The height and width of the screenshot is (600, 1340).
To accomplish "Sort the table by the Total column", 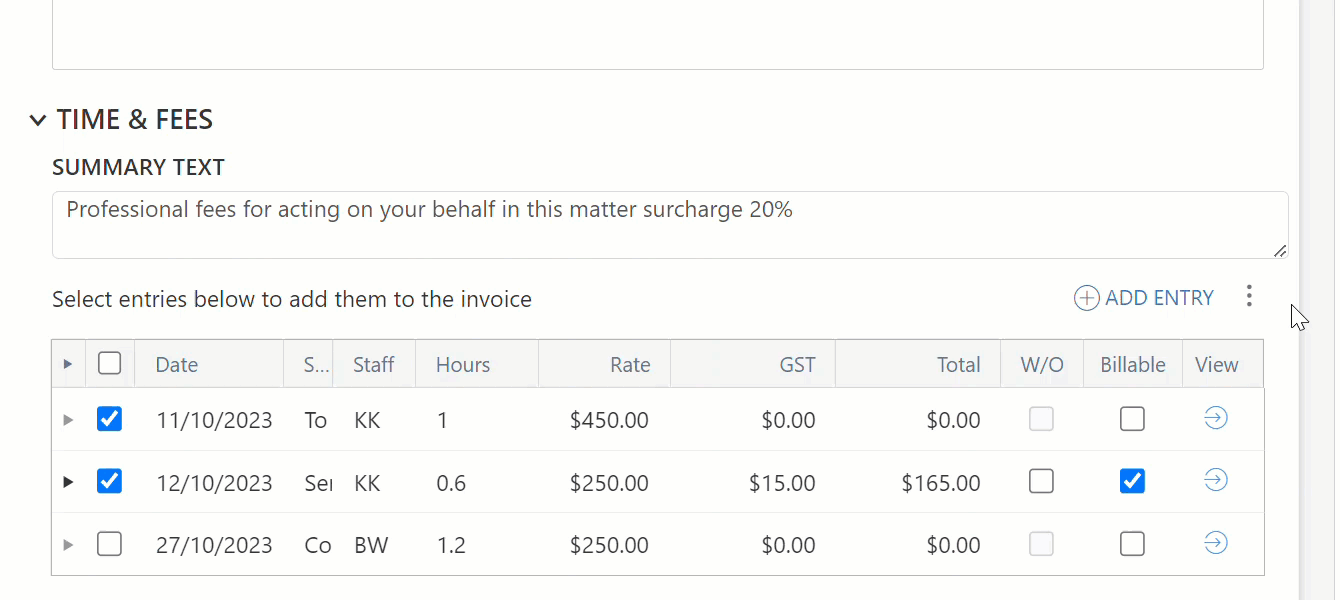I will click(x=957, y=365).
